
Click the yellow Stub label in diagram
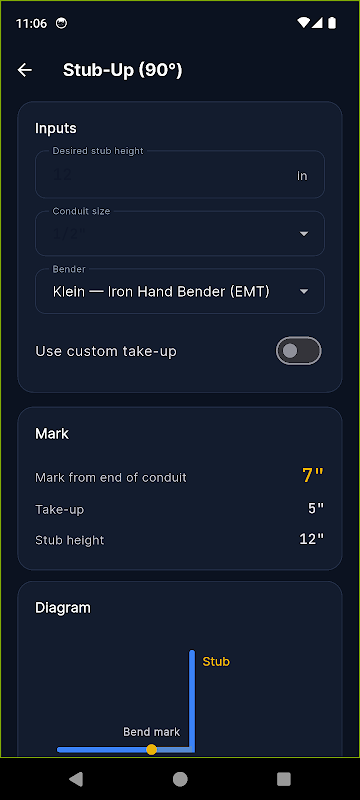click(x=216, y=662)
